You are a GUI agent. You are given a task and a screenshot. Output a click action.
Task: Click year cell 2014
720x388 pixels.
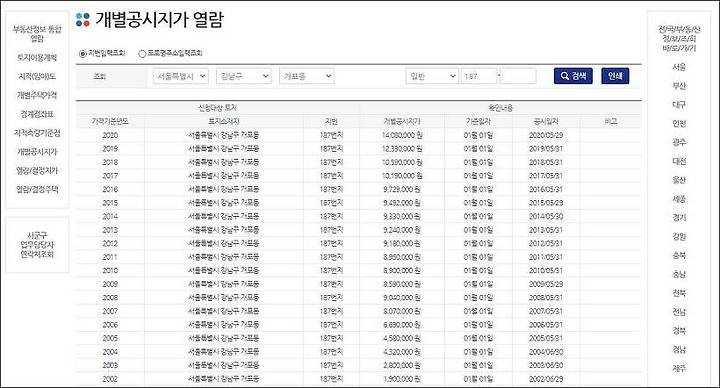click(x=110, y=216)
